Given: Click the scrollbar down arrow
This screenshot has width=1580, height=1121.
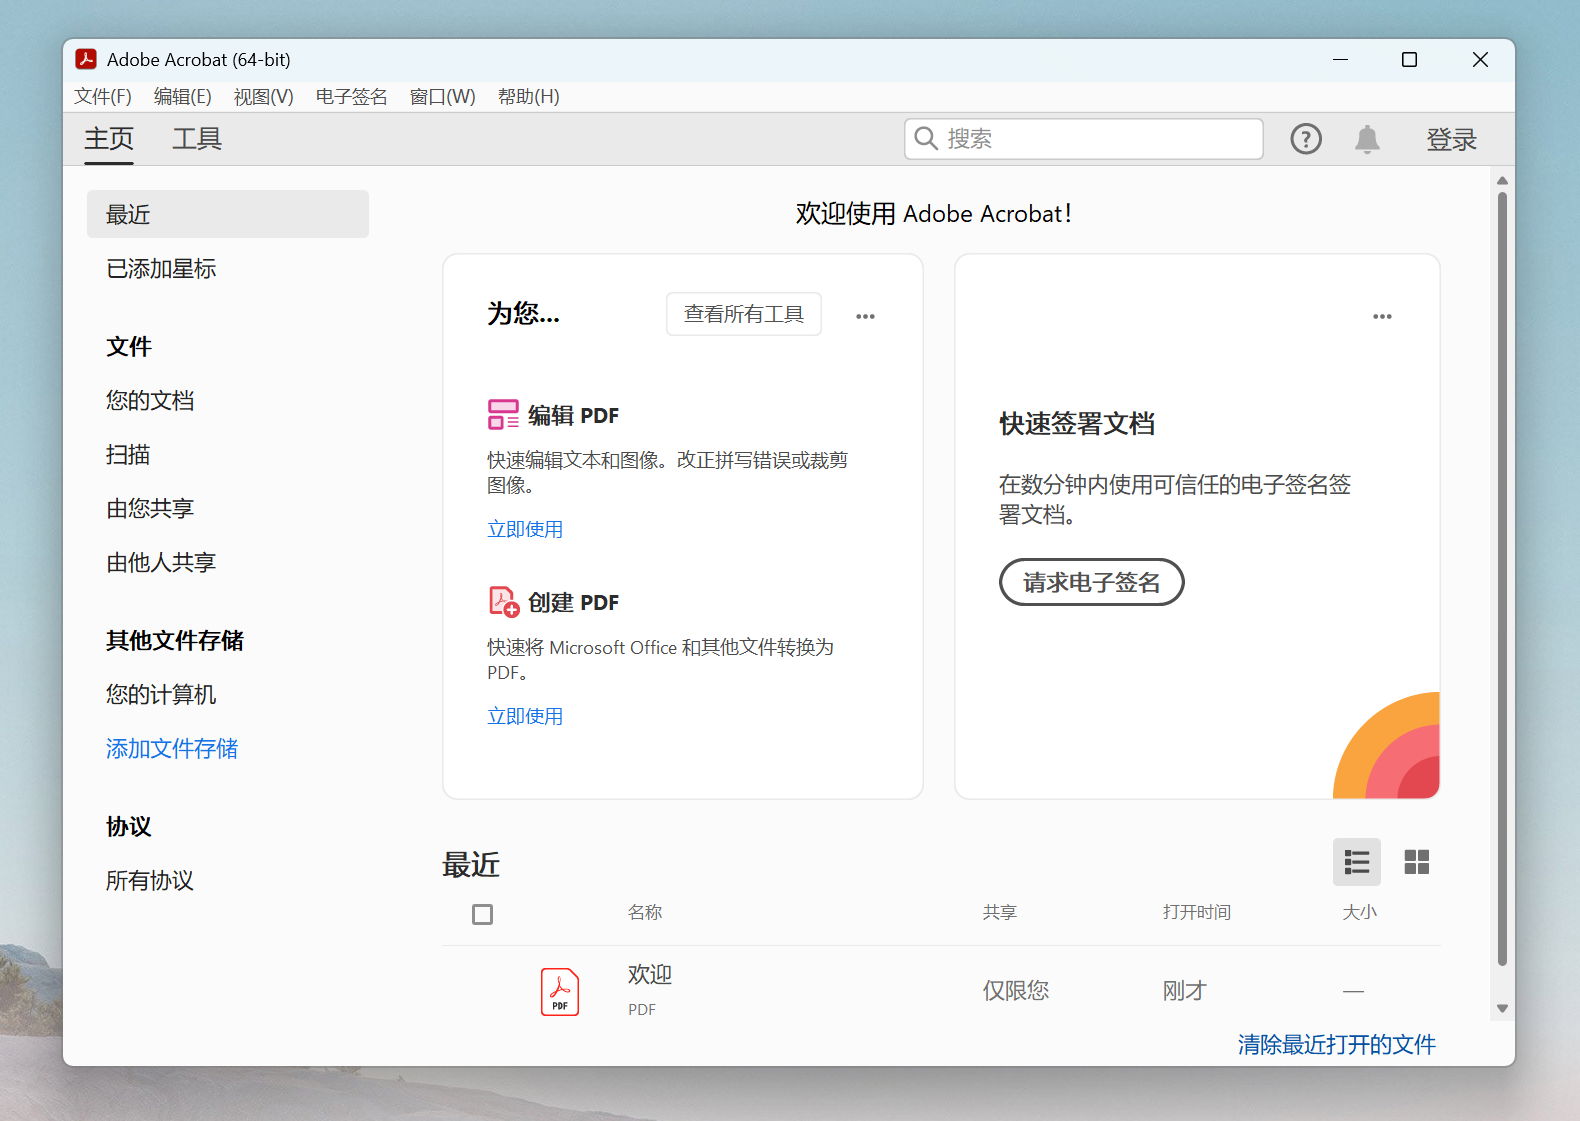Looking at the screenshot, I should (1502, 1008).
